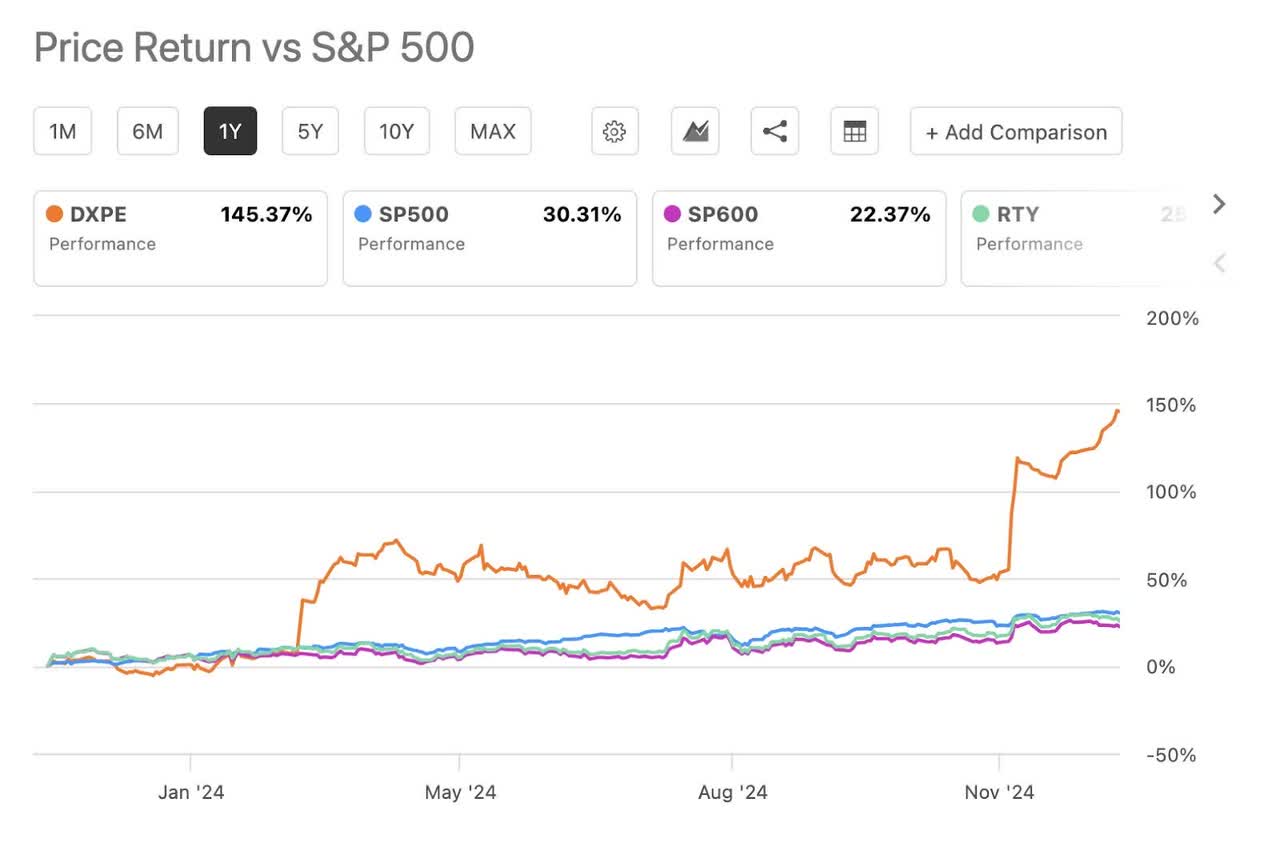1280x854 pixels.
Task: Click the Add Comparison button
Action: [x=1016, y=132]
